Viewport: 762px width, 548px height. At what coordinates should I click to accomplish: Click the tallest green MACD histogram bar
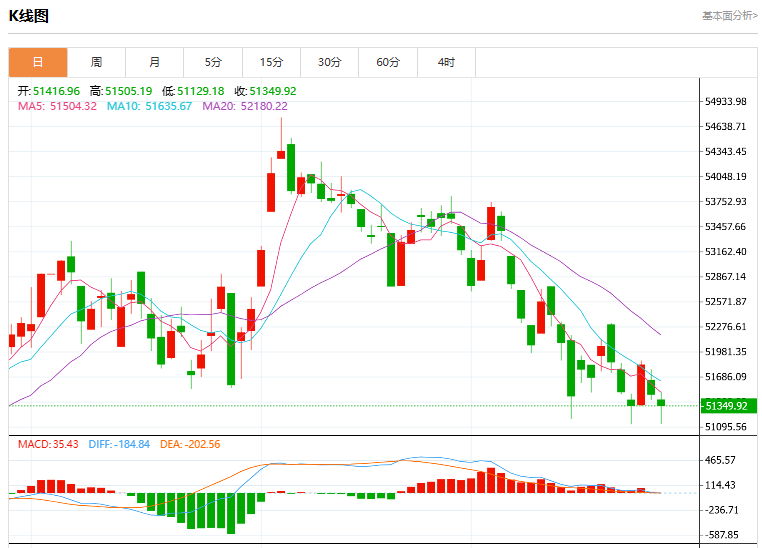click(231, 513)
